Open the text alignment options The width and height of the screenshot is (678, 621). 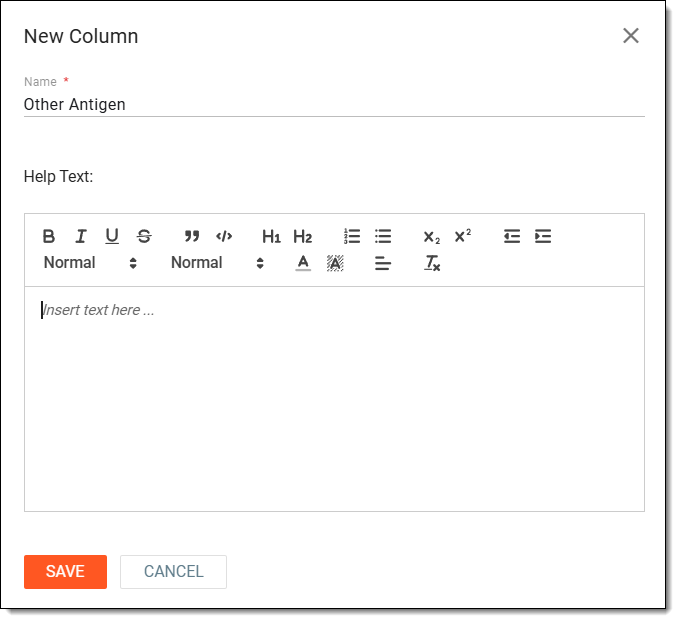[383, 263]
